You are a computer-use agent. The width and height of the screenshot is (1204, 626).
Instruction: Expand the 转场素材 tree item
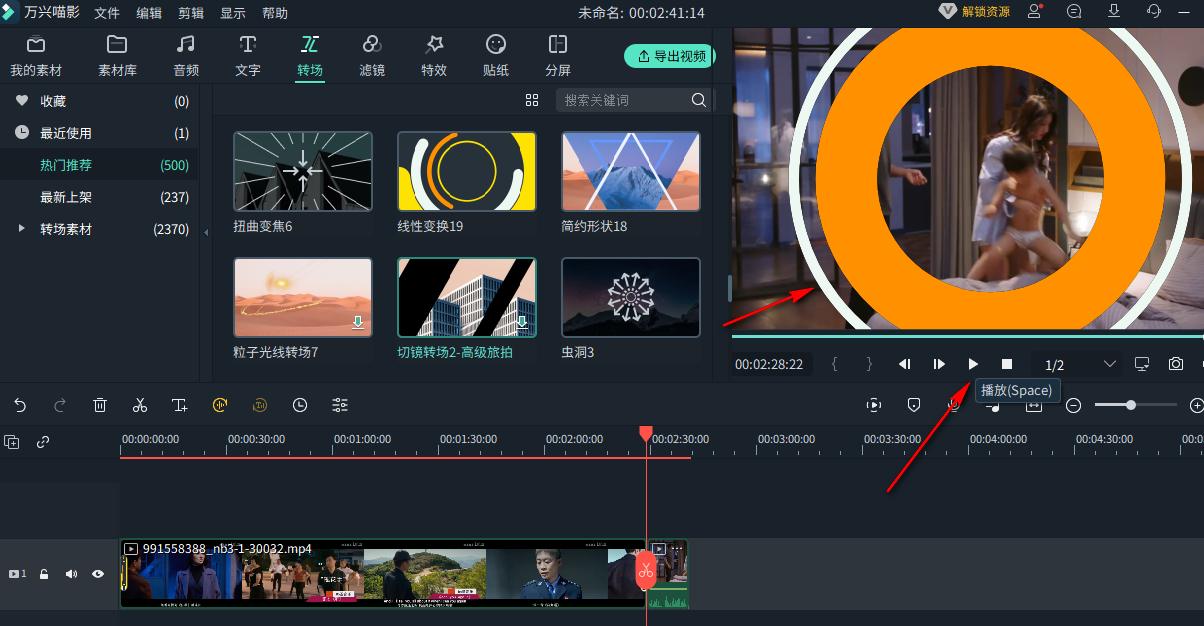[x=22, y=229]
